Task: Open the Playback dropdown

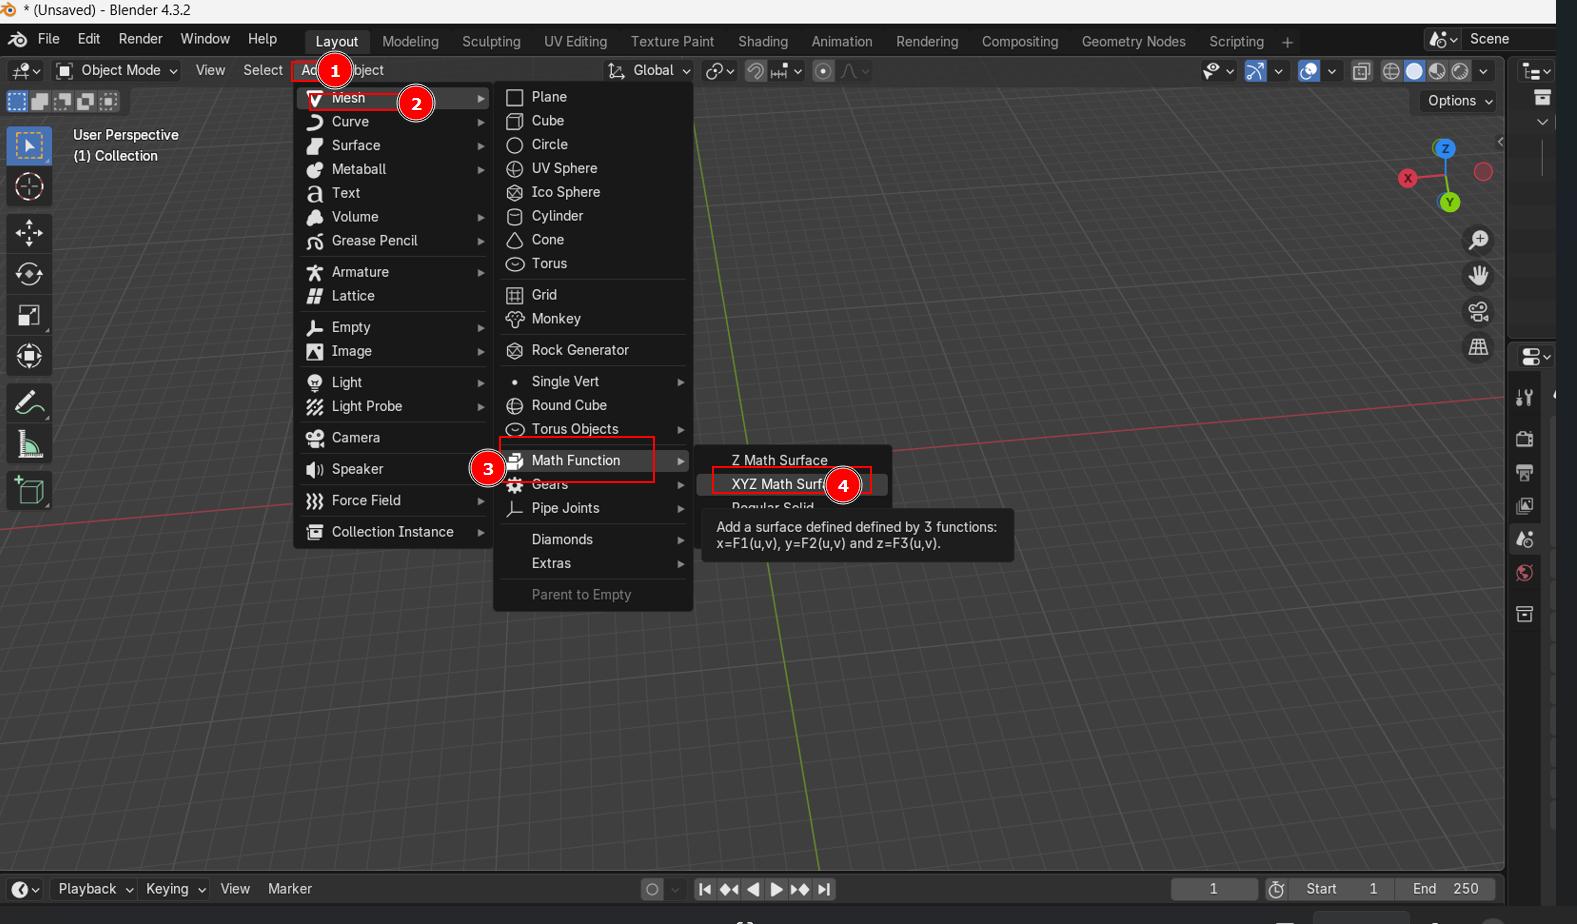Action: point(94,889)
